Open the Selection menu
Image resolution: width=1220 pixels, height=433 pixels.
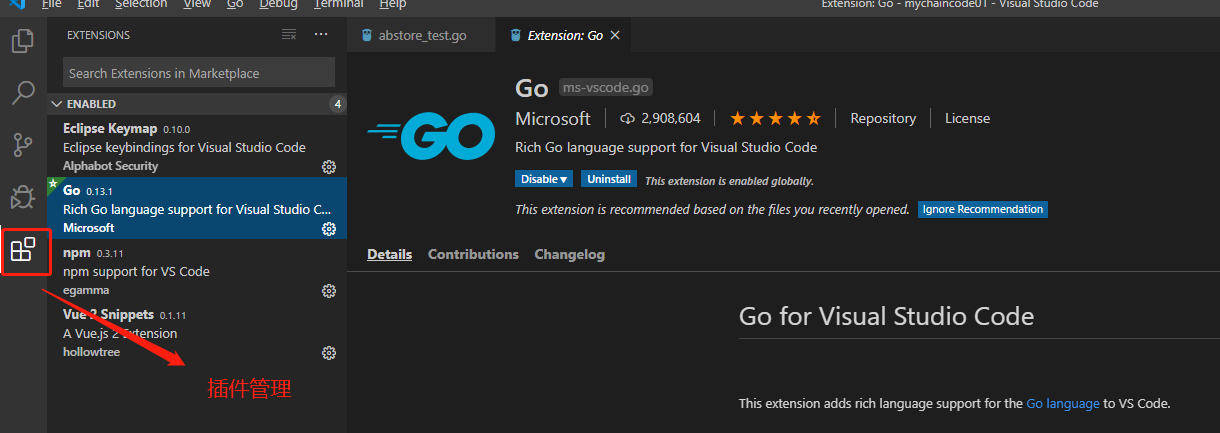point(141,4)
